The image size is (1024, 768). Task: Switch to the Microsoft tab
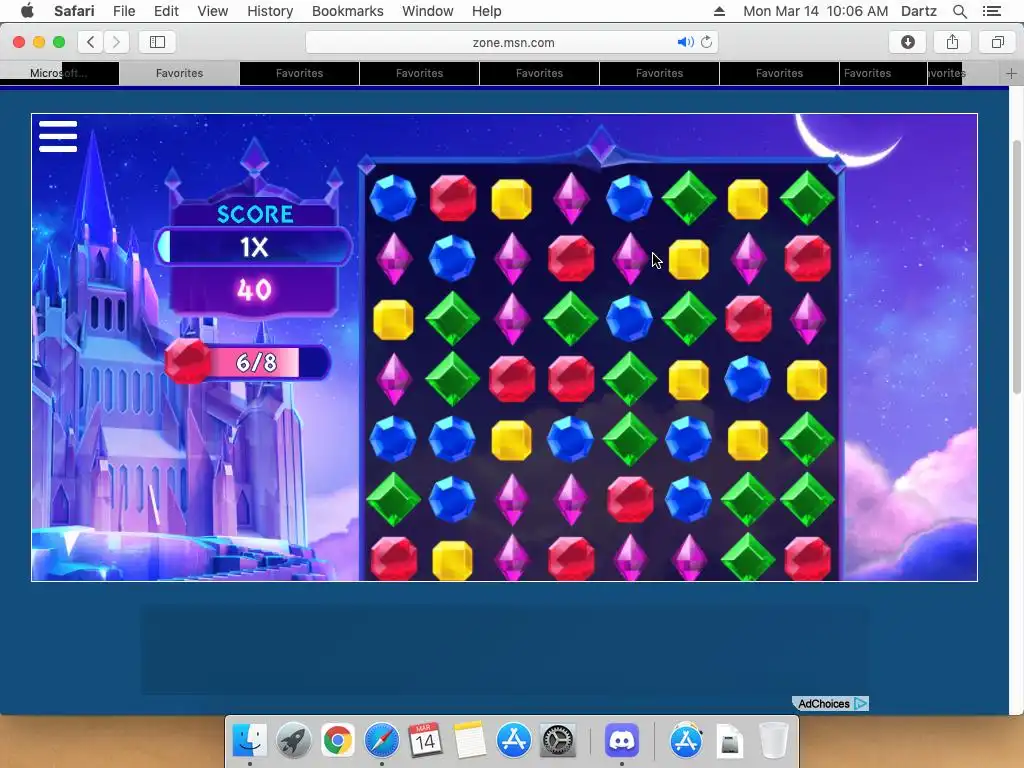coord(59,73)
